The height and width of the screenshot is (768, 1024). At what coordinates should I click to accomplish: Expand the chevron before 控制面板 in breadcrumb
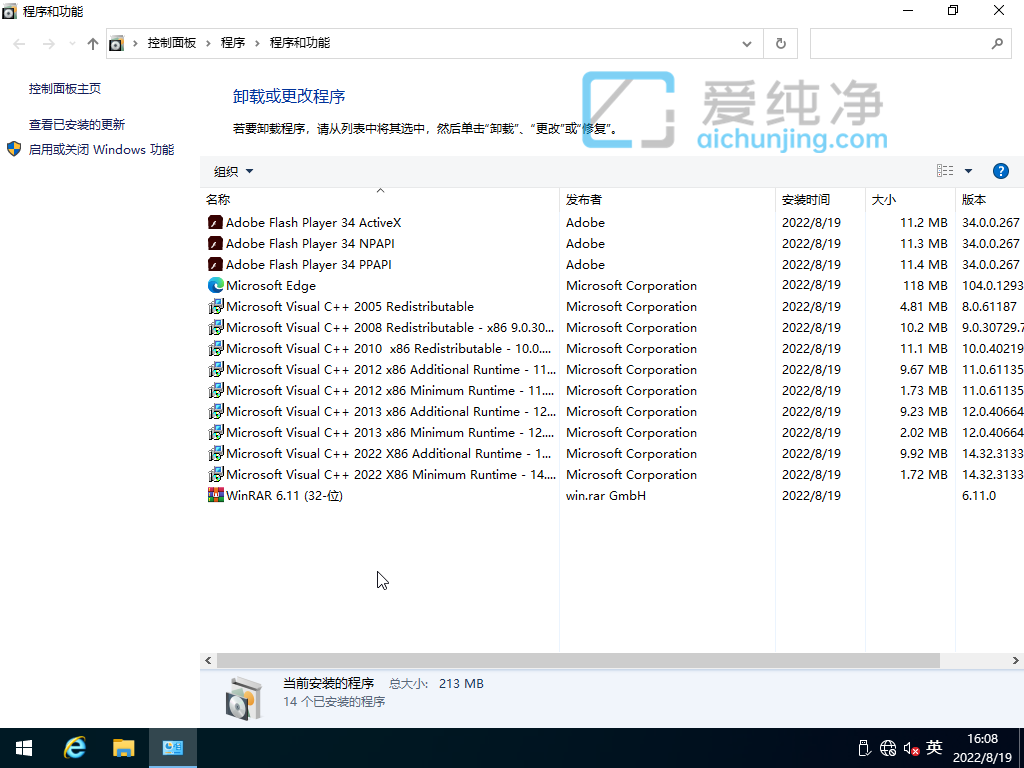click(135, 43)
